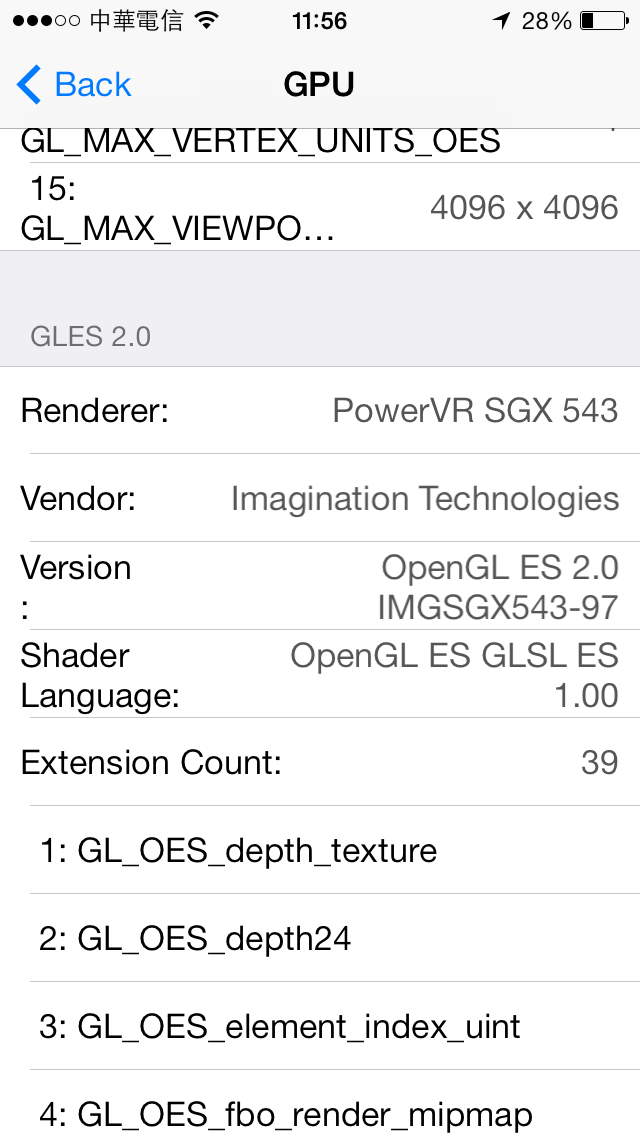Tap the Wi-Fi status icon
Screen dimensions: 640x1136
point(207,21)
